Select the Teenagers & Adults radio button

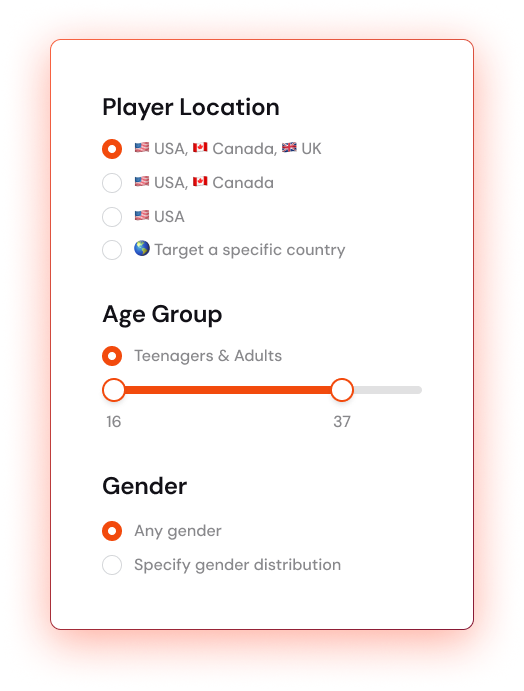(112, 356)
